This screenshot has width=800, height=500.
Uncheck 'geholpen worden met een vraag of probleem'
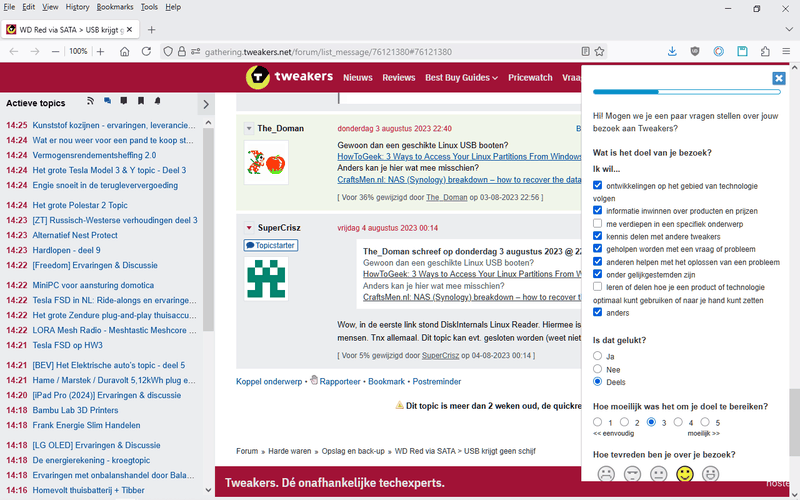point(597,248)
